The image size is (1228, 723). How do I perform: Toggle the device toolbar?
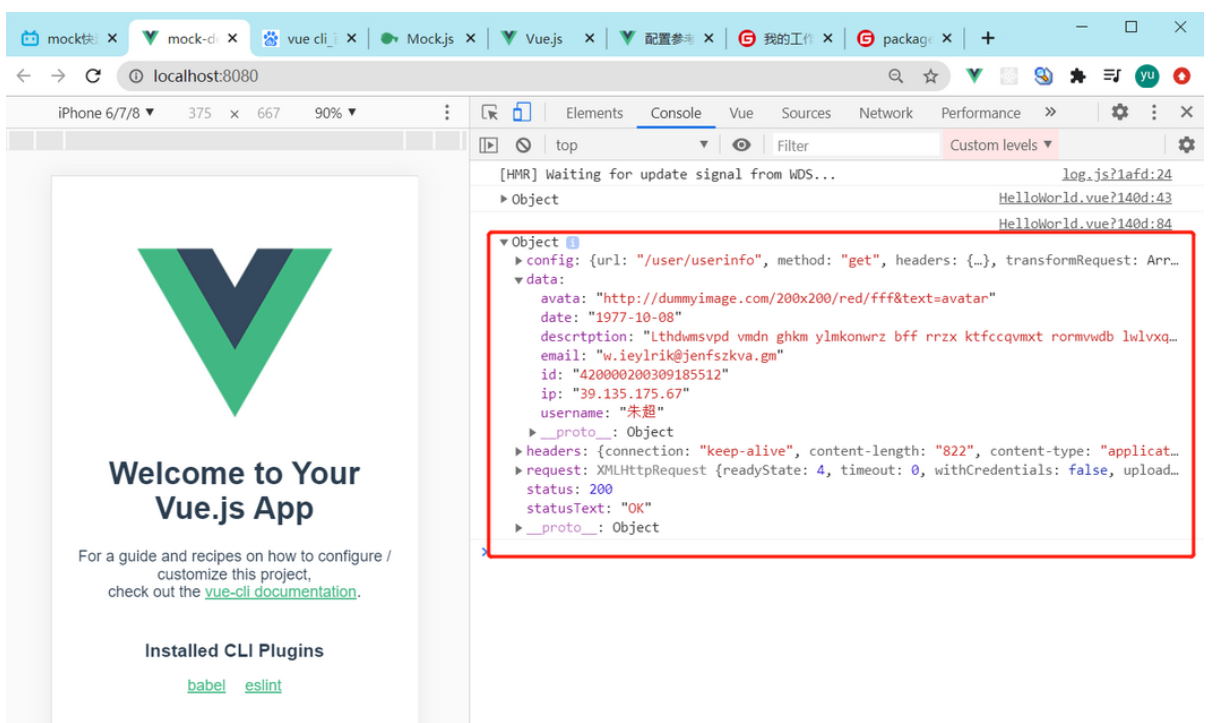tap(522, 112)
